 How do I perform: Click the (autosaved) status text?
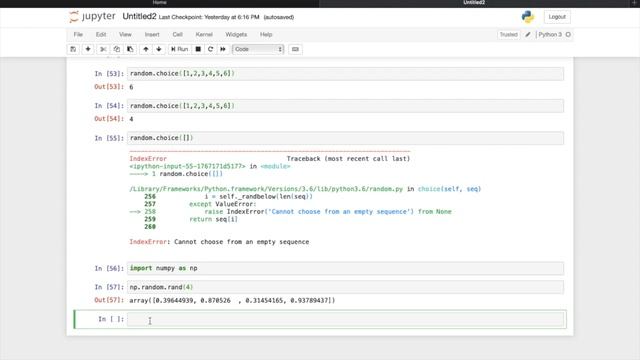click(x=279, y=17)
